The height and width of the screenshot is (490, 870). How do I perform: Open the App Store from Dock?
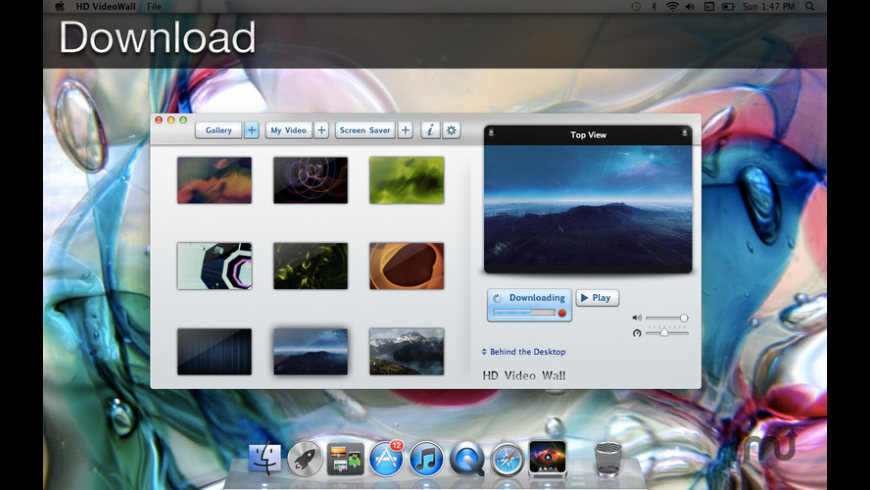click(x=386, y=458)
